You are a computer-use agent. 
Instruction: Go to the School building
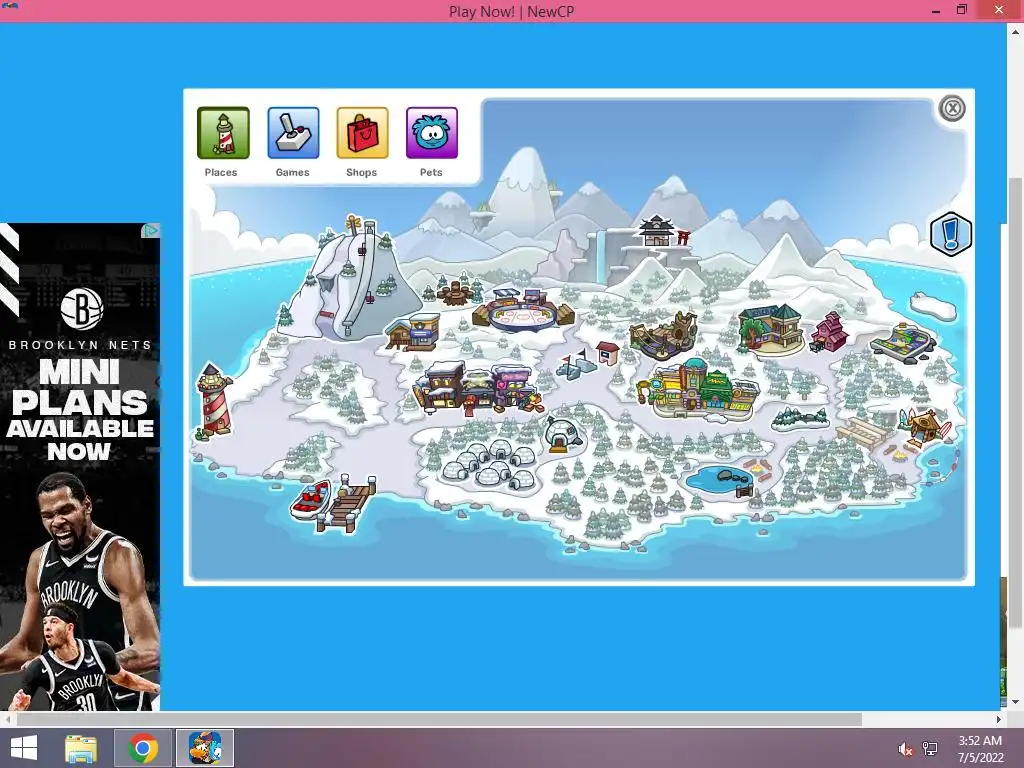(x=771, y=328)
